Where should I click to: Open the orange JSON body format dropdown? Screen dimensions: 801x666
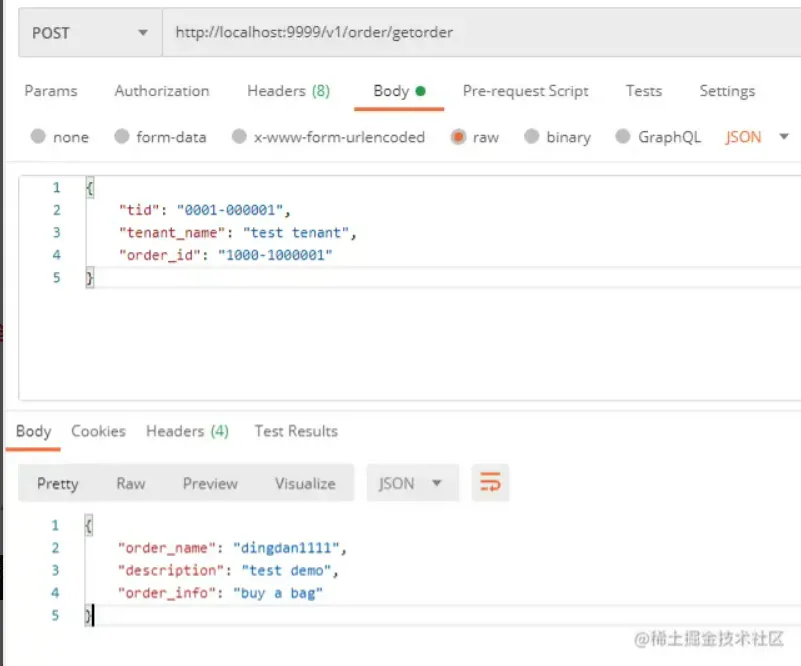757,137
